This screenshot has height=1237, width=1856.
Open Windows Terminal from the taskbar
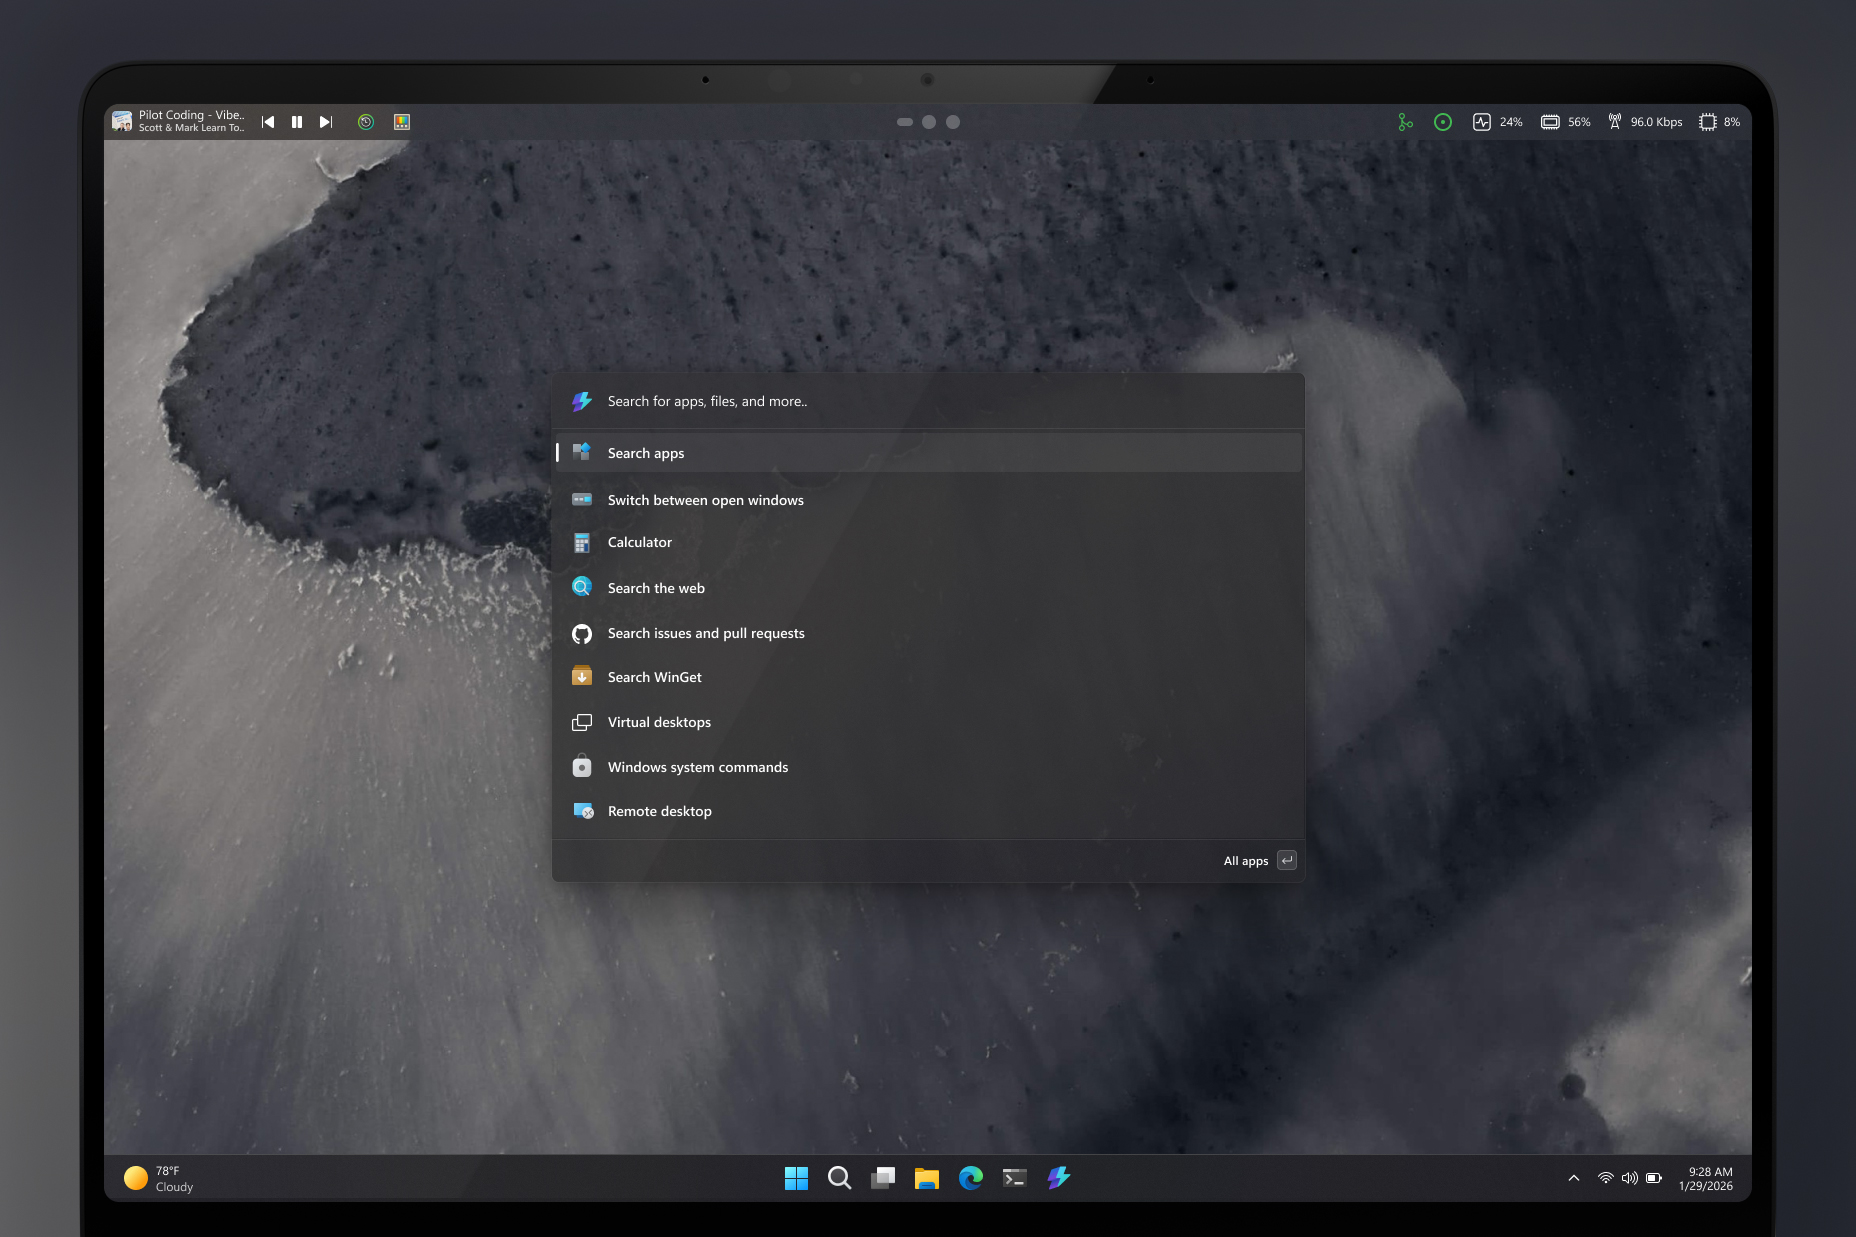tap(1014, 1178)
